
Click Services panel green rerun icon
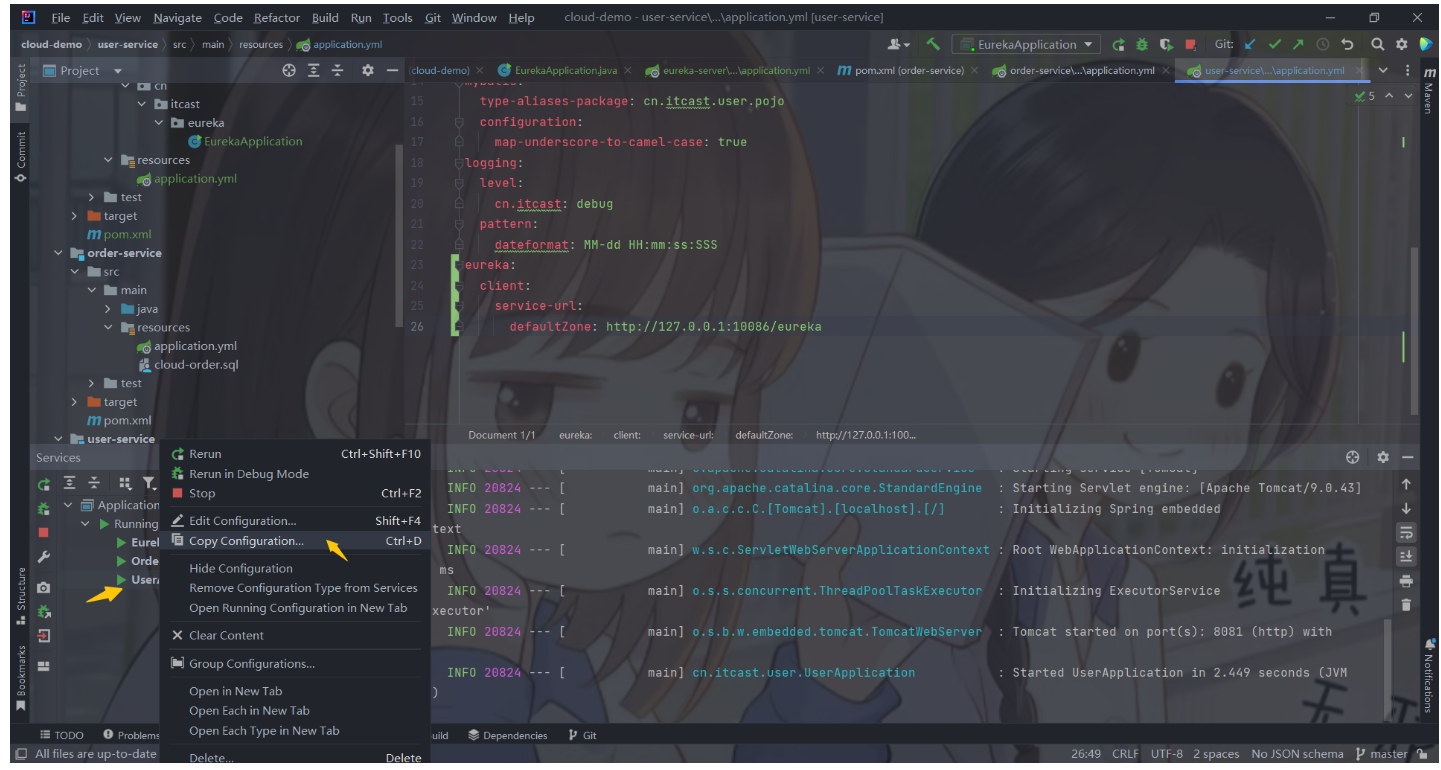pyautogui.click(x=44, y=483)
